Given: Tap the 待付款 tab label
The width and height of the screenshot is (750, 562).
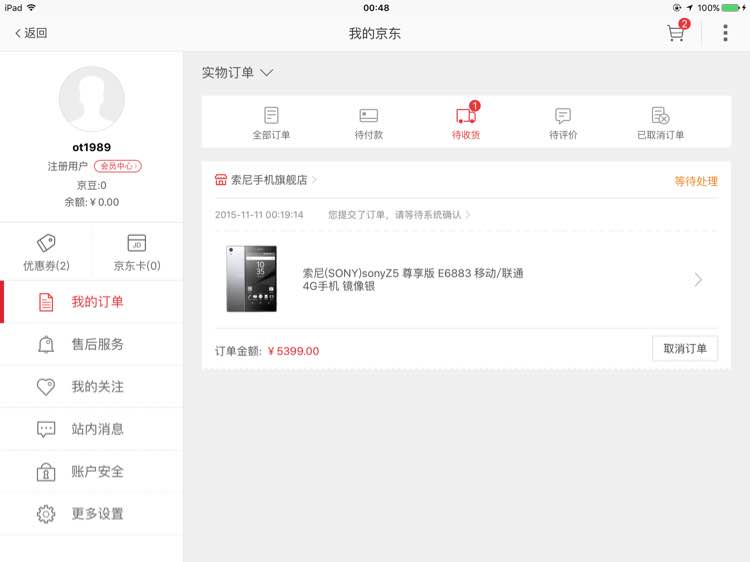Looking at the screenshot, I should [x=368, y=135].
